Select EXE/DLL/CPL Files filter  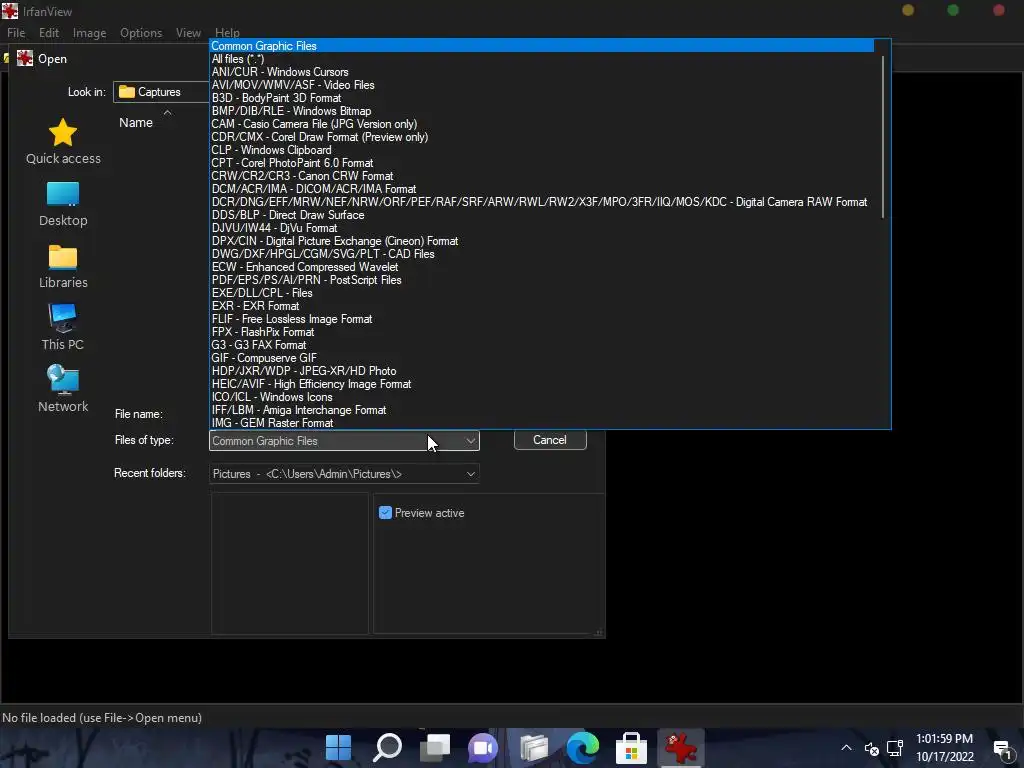(541, 293)
